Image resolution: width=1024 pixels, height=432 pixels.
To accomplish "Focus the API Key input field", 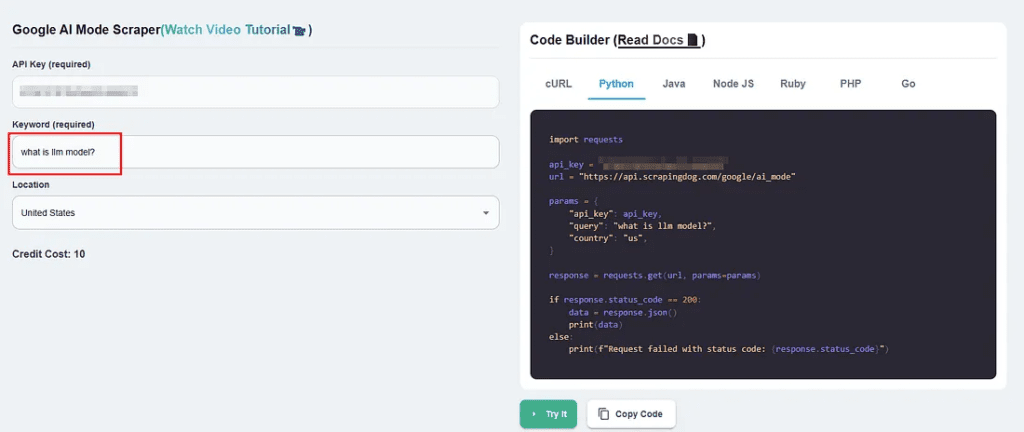I will point(255,92).
